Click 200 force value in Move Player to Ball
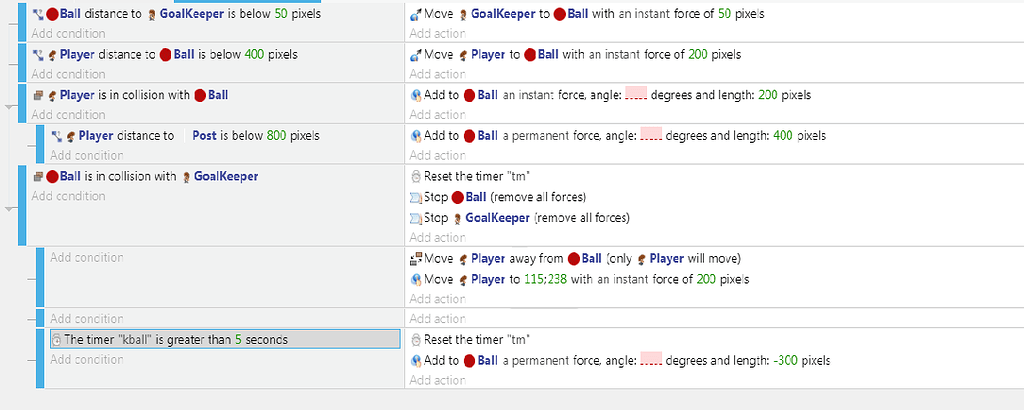 [x=697, y=55]
